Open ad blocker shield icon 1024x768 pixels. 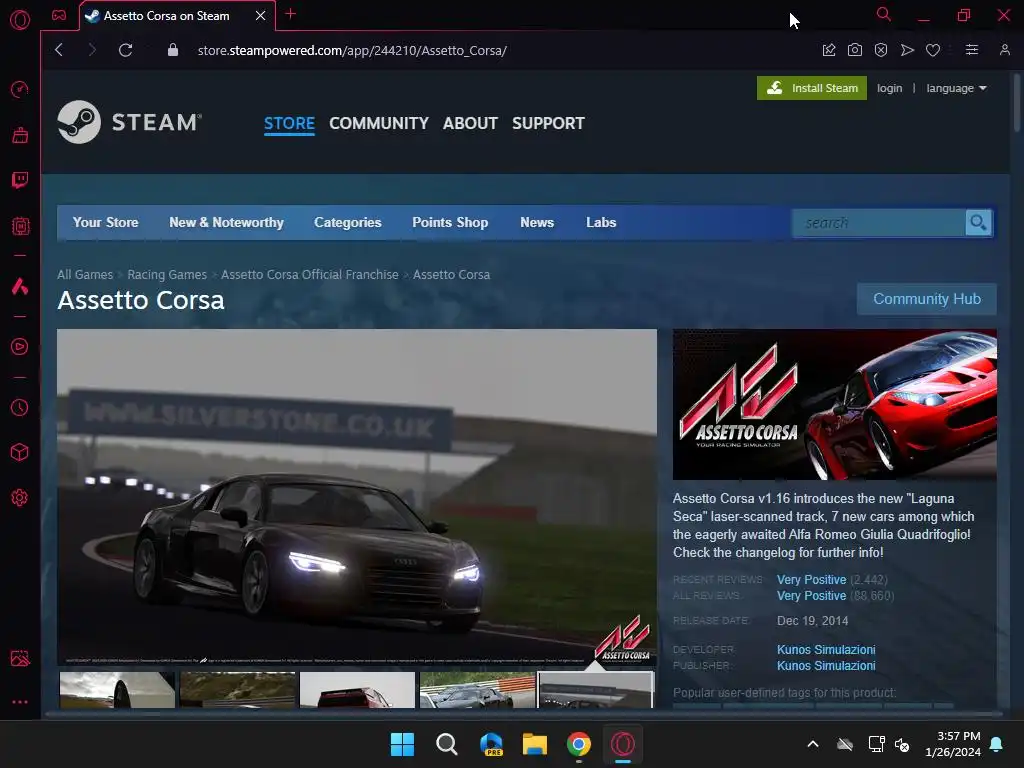[x=881, y=50]
